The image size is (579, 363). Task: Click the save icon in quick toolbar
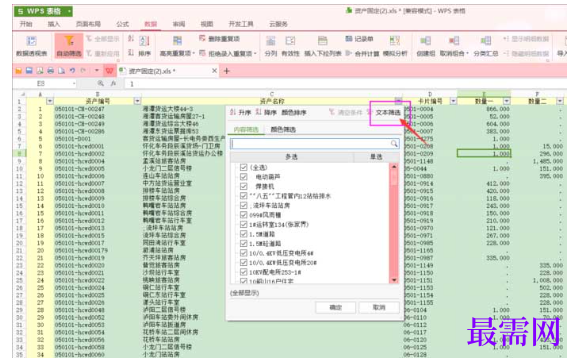(29, 71)
